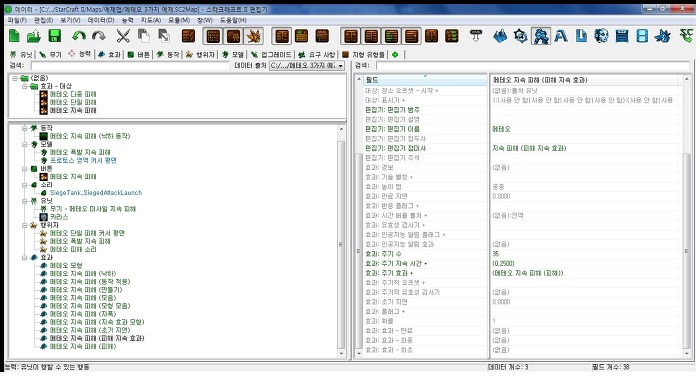The width and height of the screenshot is (700, 376).
Task: Open the Cutscene filmstrip module icon
Action: click(642, 36)
